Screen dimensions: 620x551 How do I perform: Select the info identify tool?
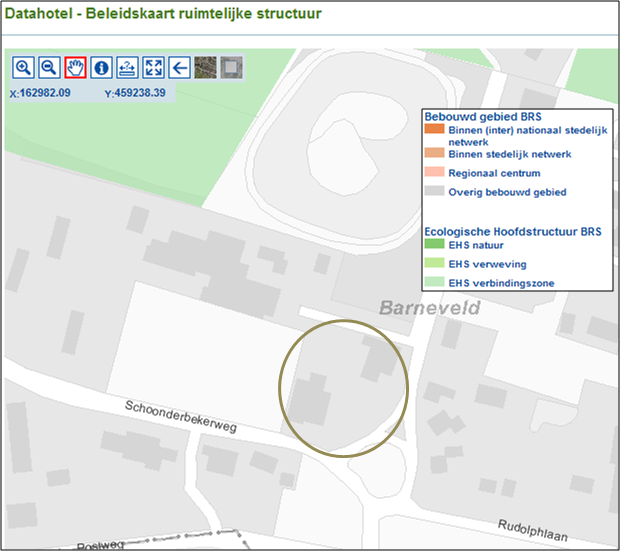click(x=101, y=67)
